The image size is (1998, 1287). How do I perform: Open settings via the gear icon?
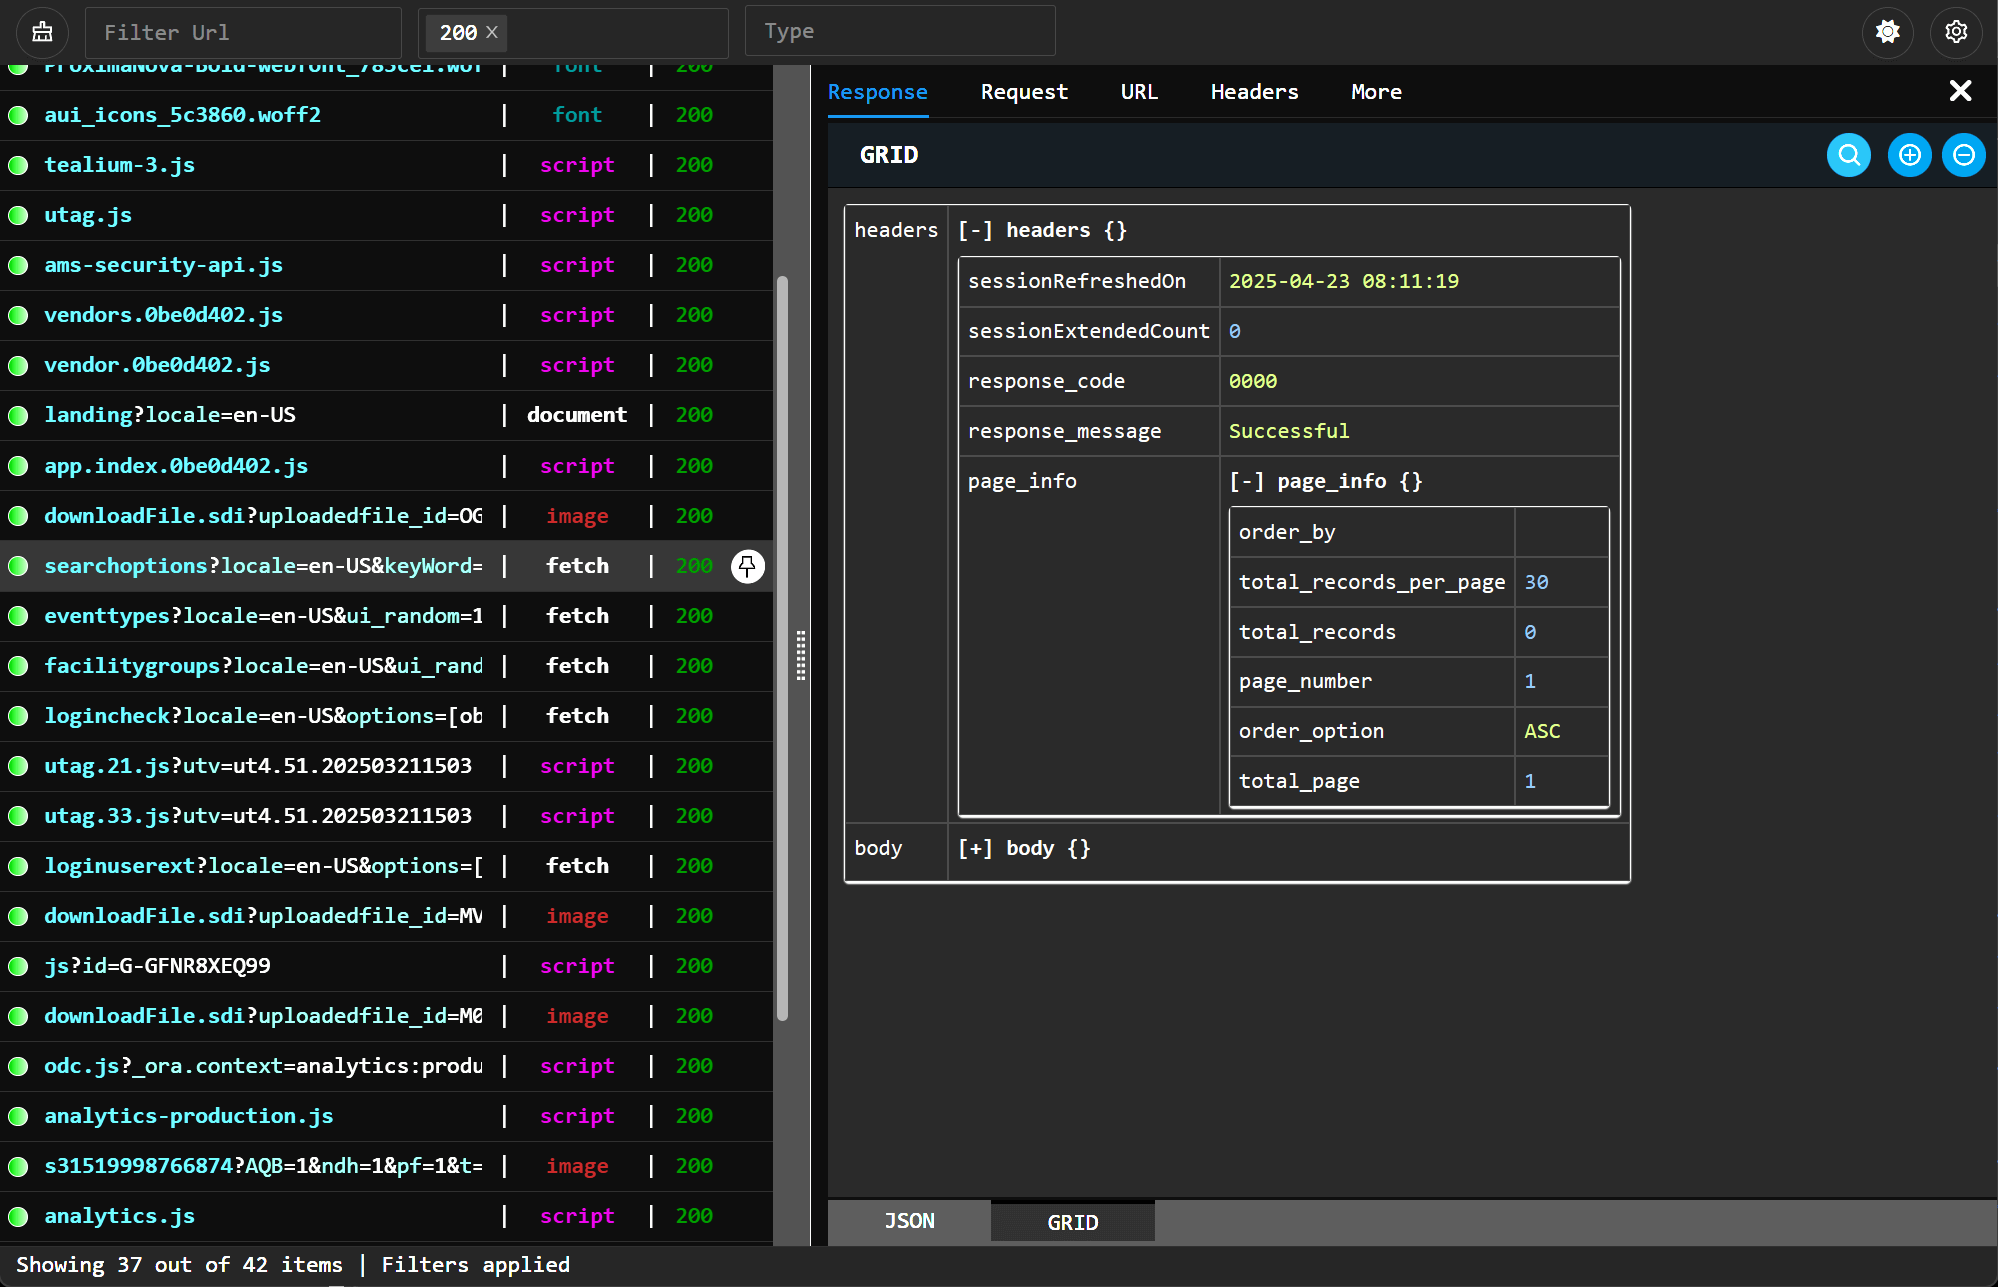1956,32
